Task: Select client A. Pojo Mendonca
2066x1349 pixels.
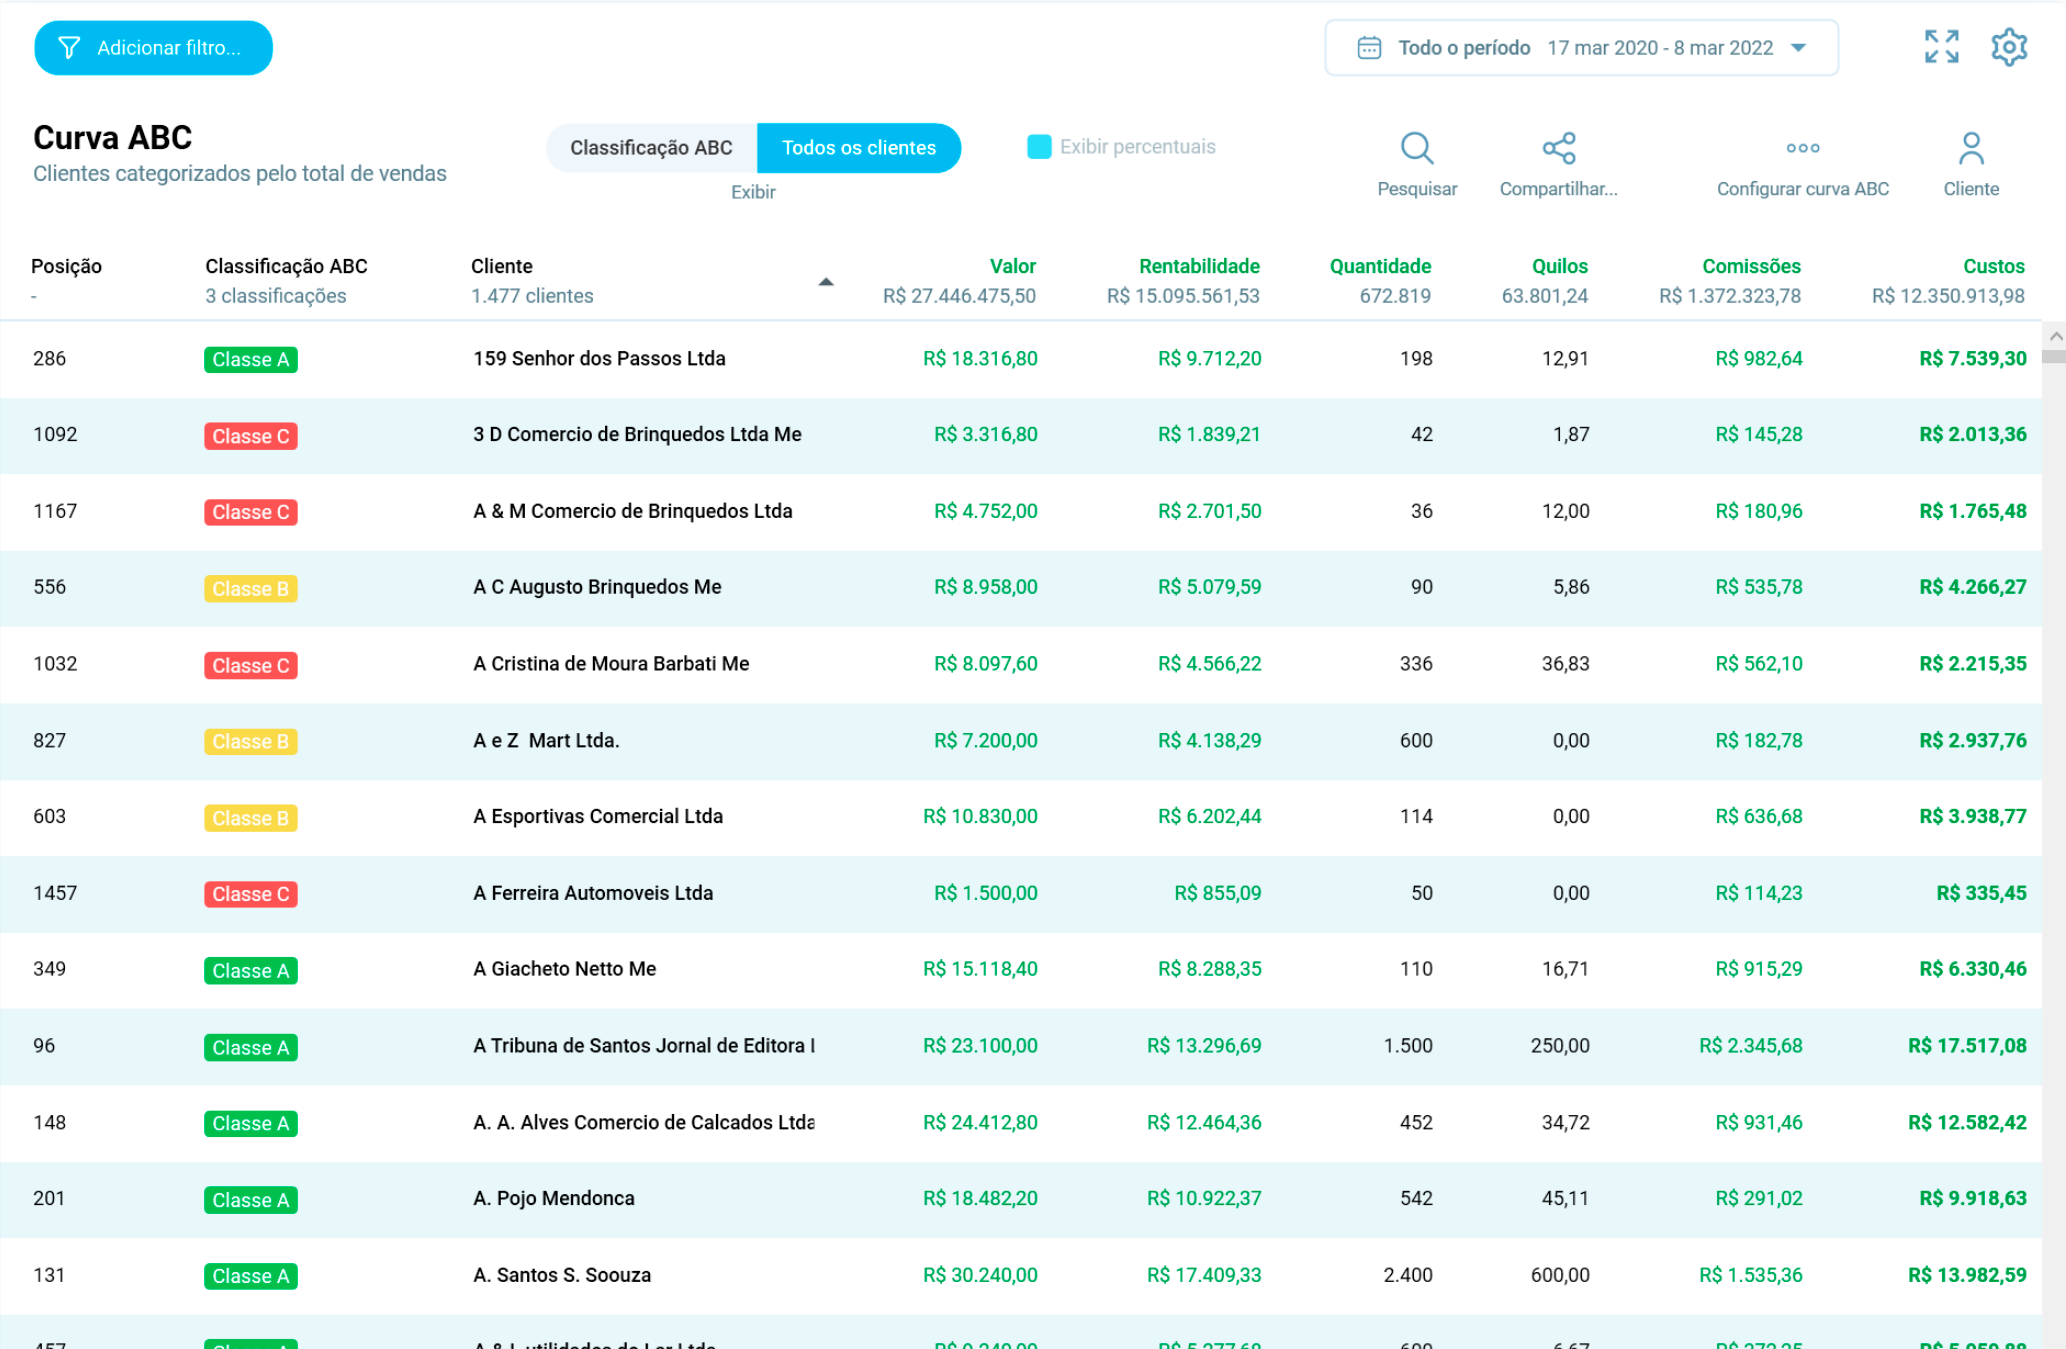Action: (553, 1198)
